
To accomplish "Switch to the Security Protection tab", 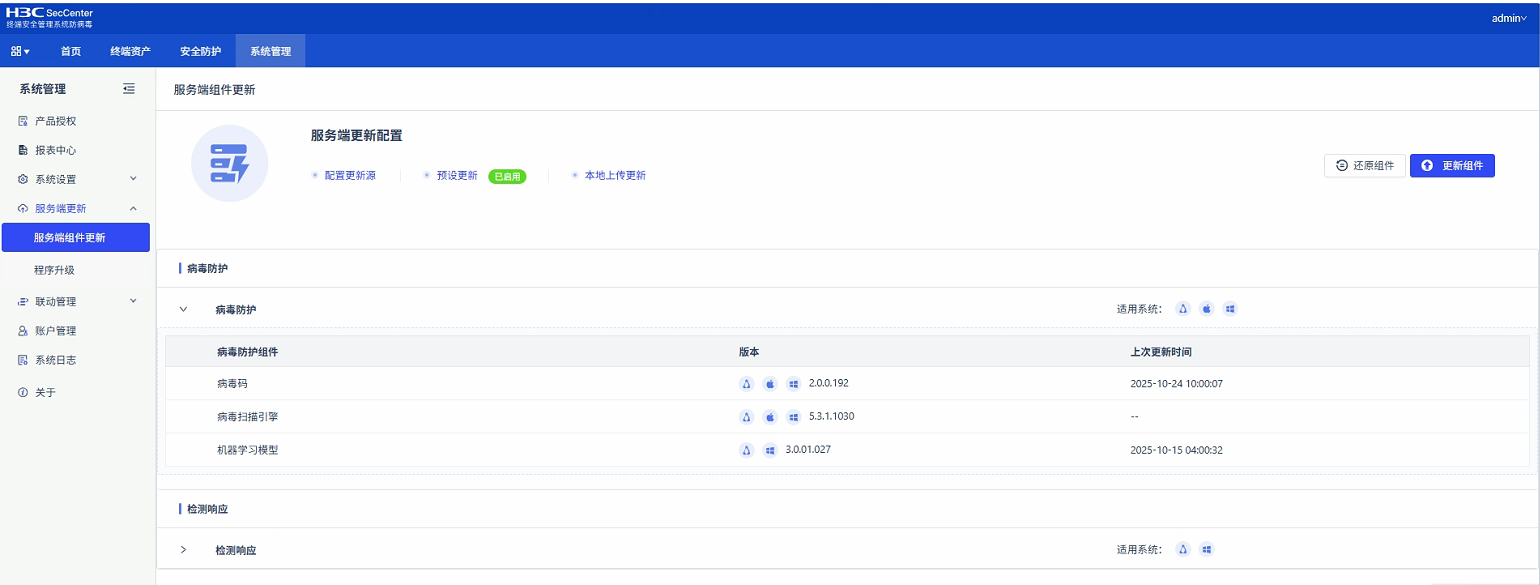I will coord(200,51).
